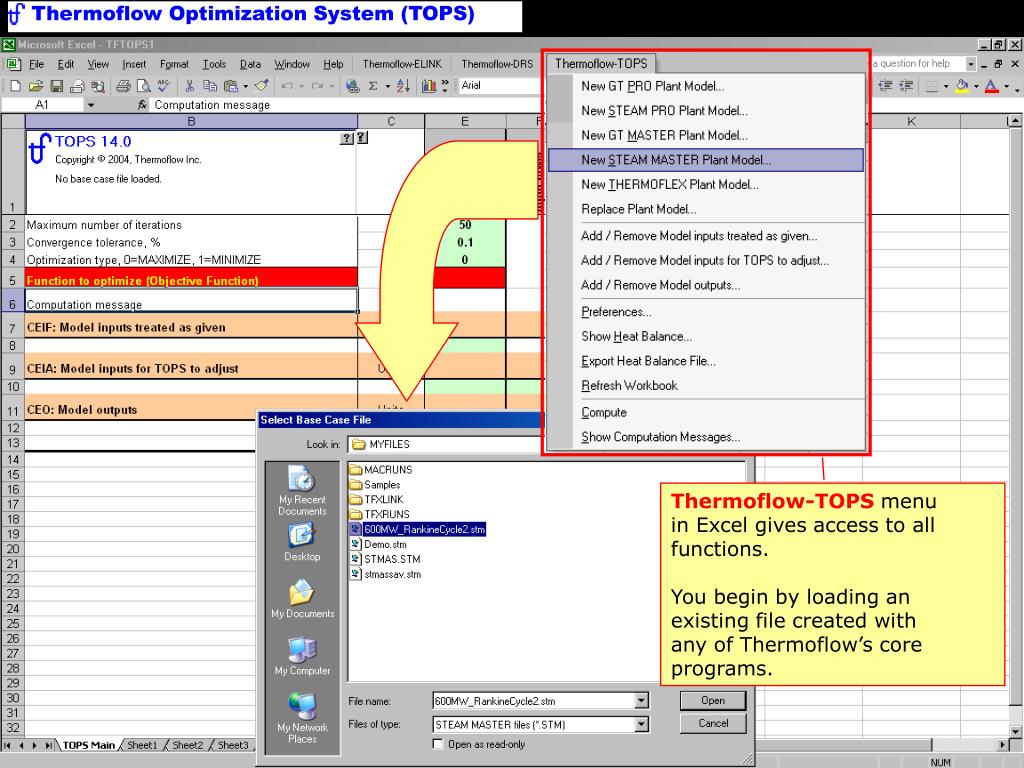Click the Undo arrow icon

point(287,86)
